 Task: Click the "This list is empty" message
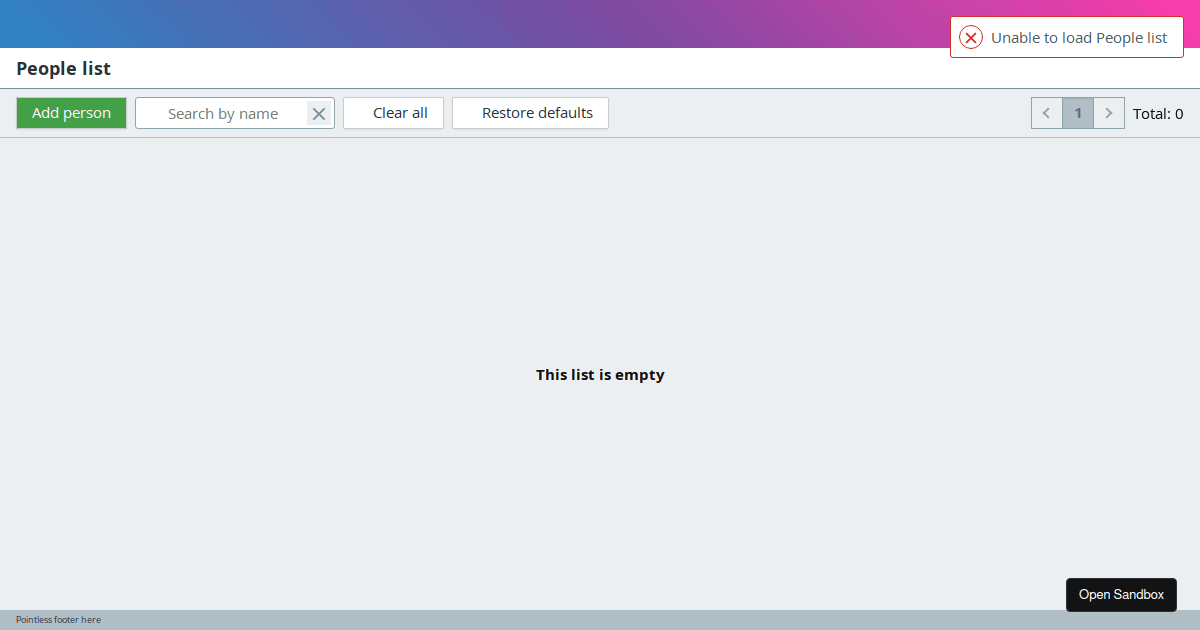[x=600, y=374]
